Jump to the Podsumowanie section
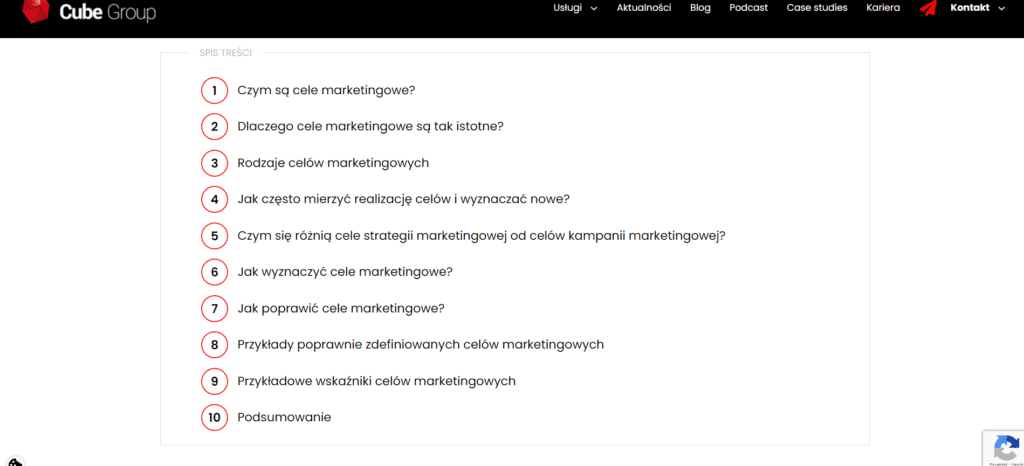The height and width of the screenshot is (466, 1024). (284, 417)
